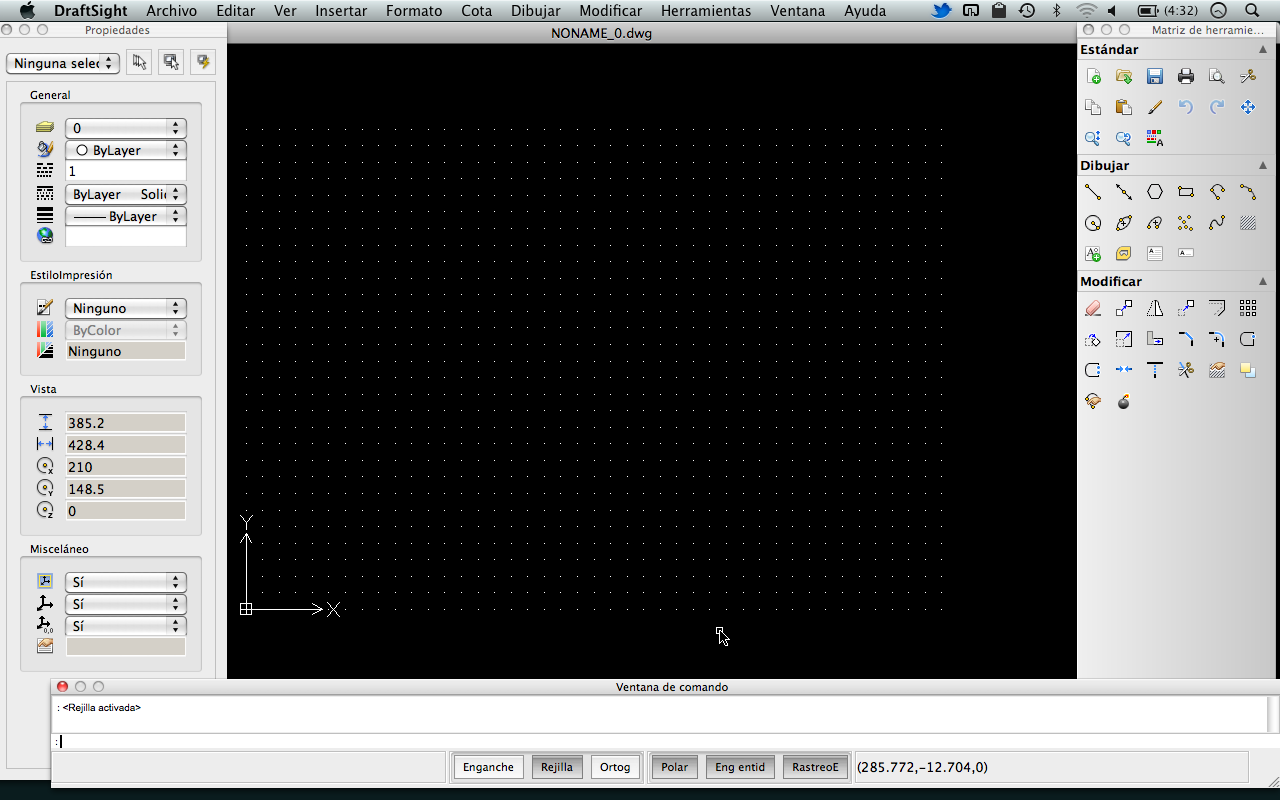1280x800 pixels.
Task: Toggle the Rejilla grid button
Action: pyautogui.click(x=557, y=767)
